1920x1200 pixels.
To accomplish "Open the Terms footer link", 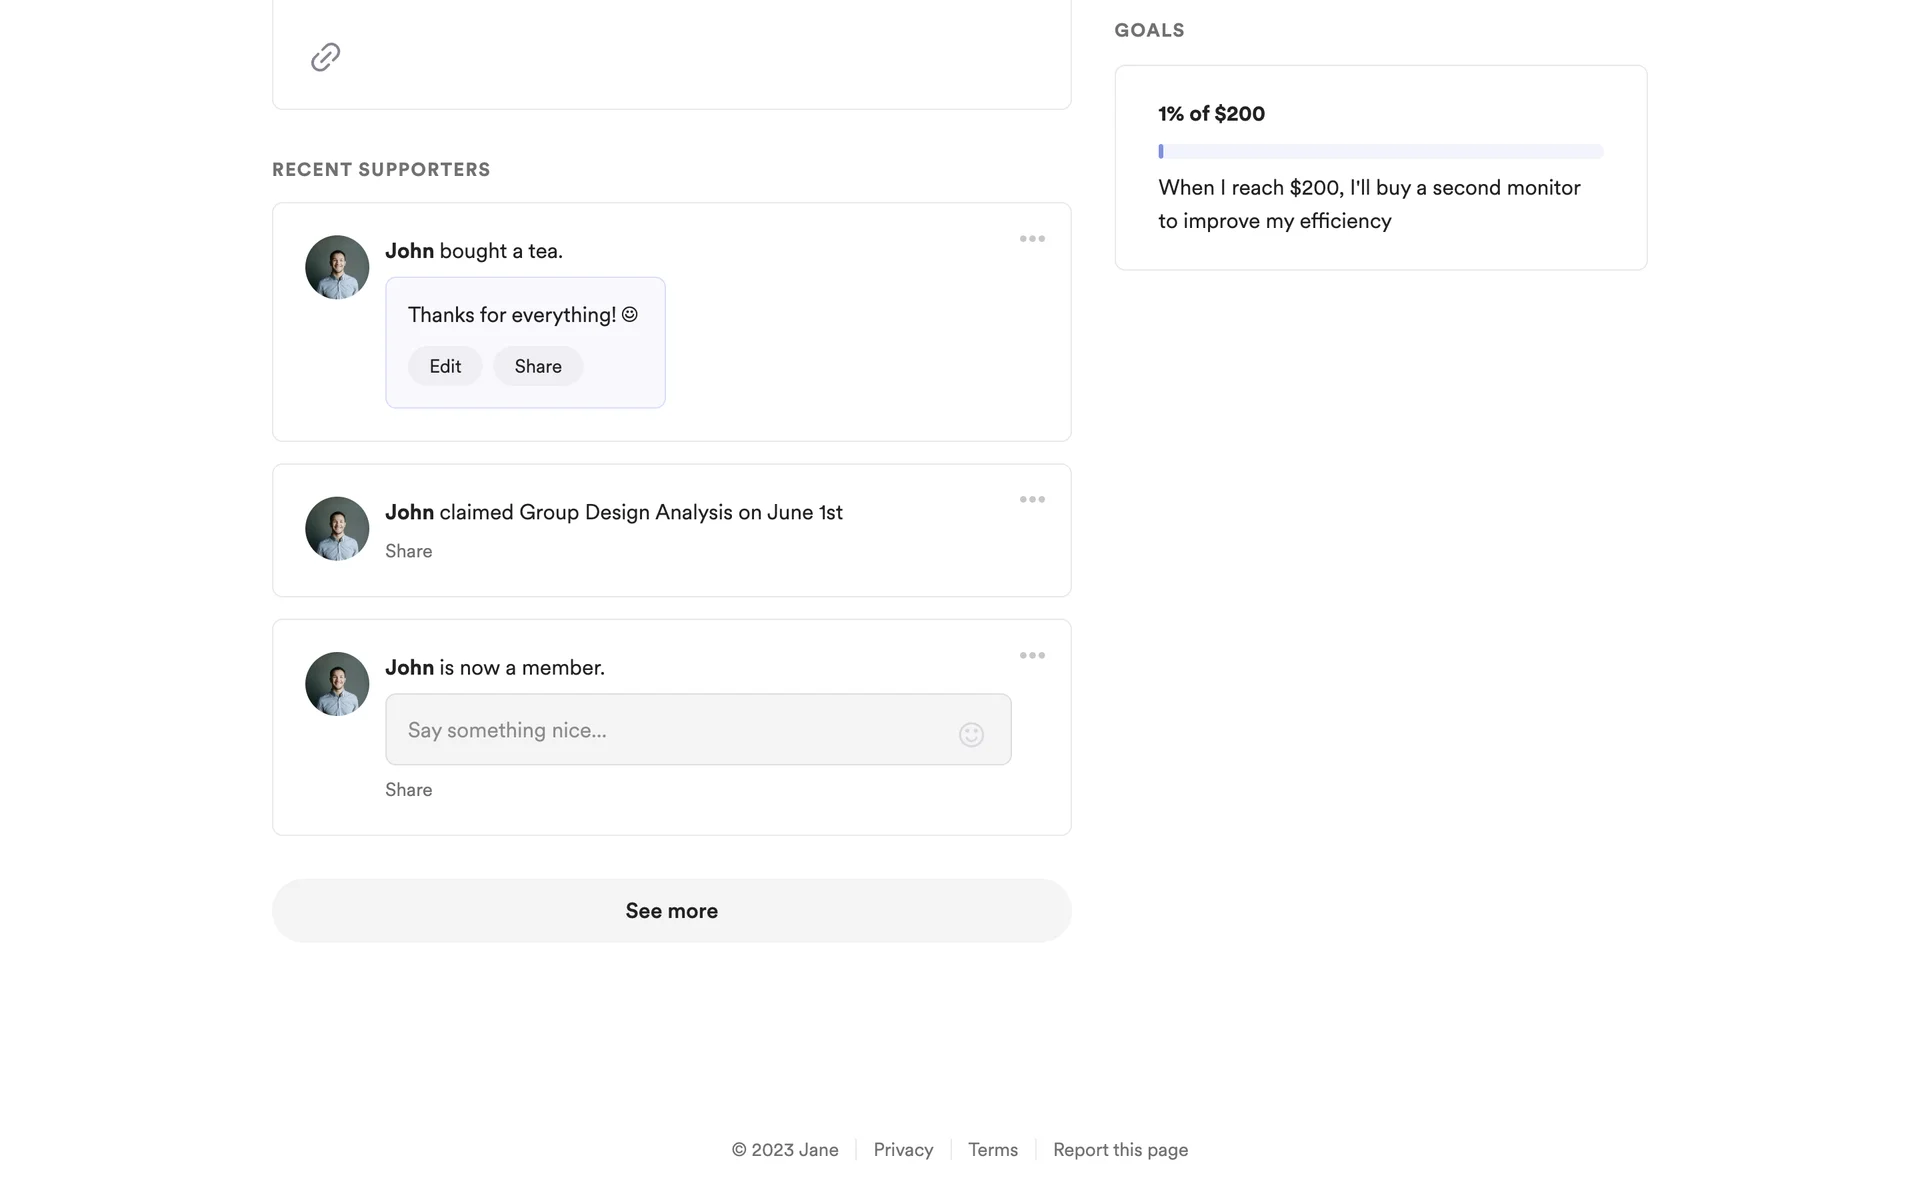I will (992, 1150).
